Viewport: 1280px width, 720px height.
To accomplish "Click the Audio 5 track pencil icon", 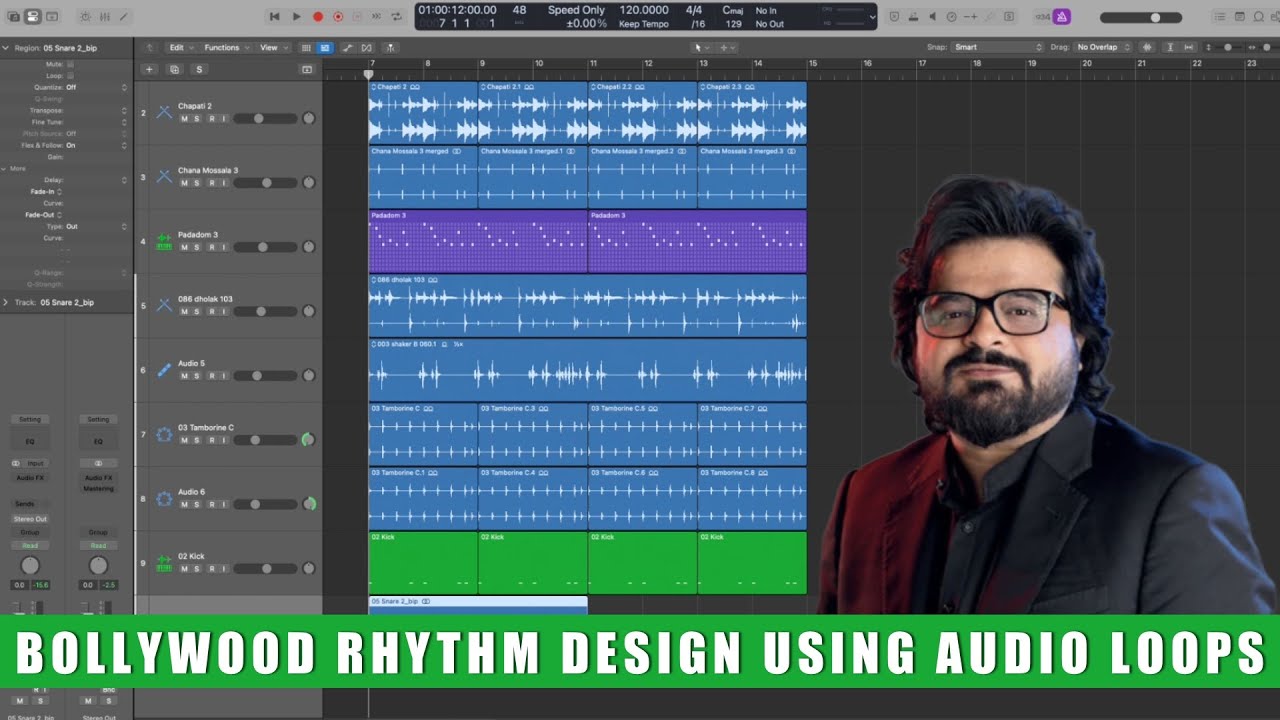I will tap(164, 369).
